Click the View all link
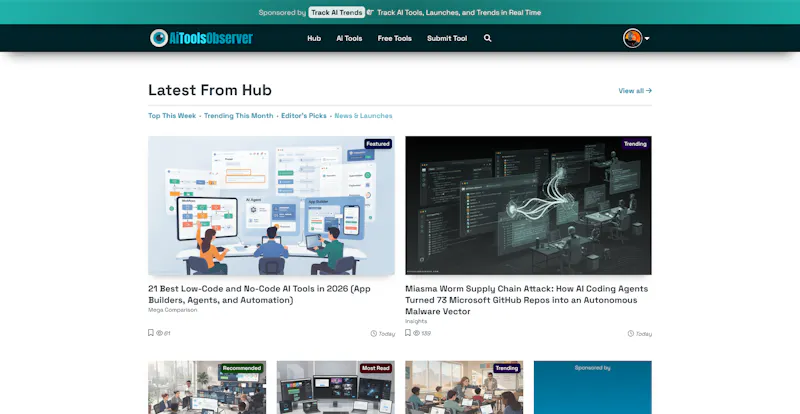 tap(635, 91)
